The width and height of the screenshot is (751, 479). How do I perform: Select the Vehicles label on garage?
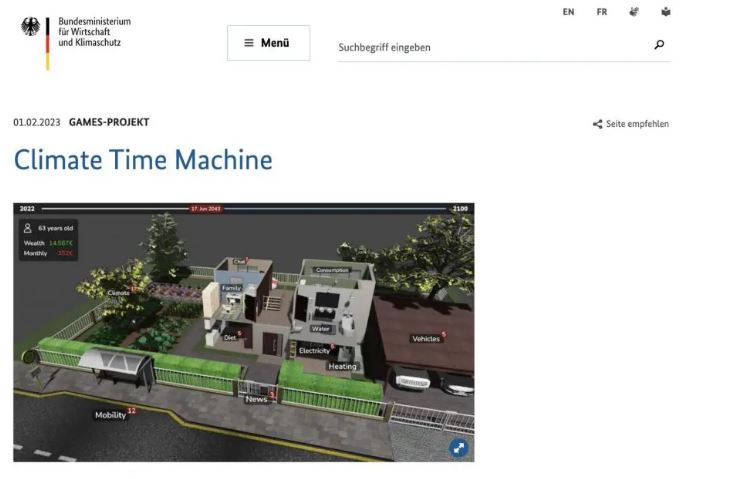426,339
